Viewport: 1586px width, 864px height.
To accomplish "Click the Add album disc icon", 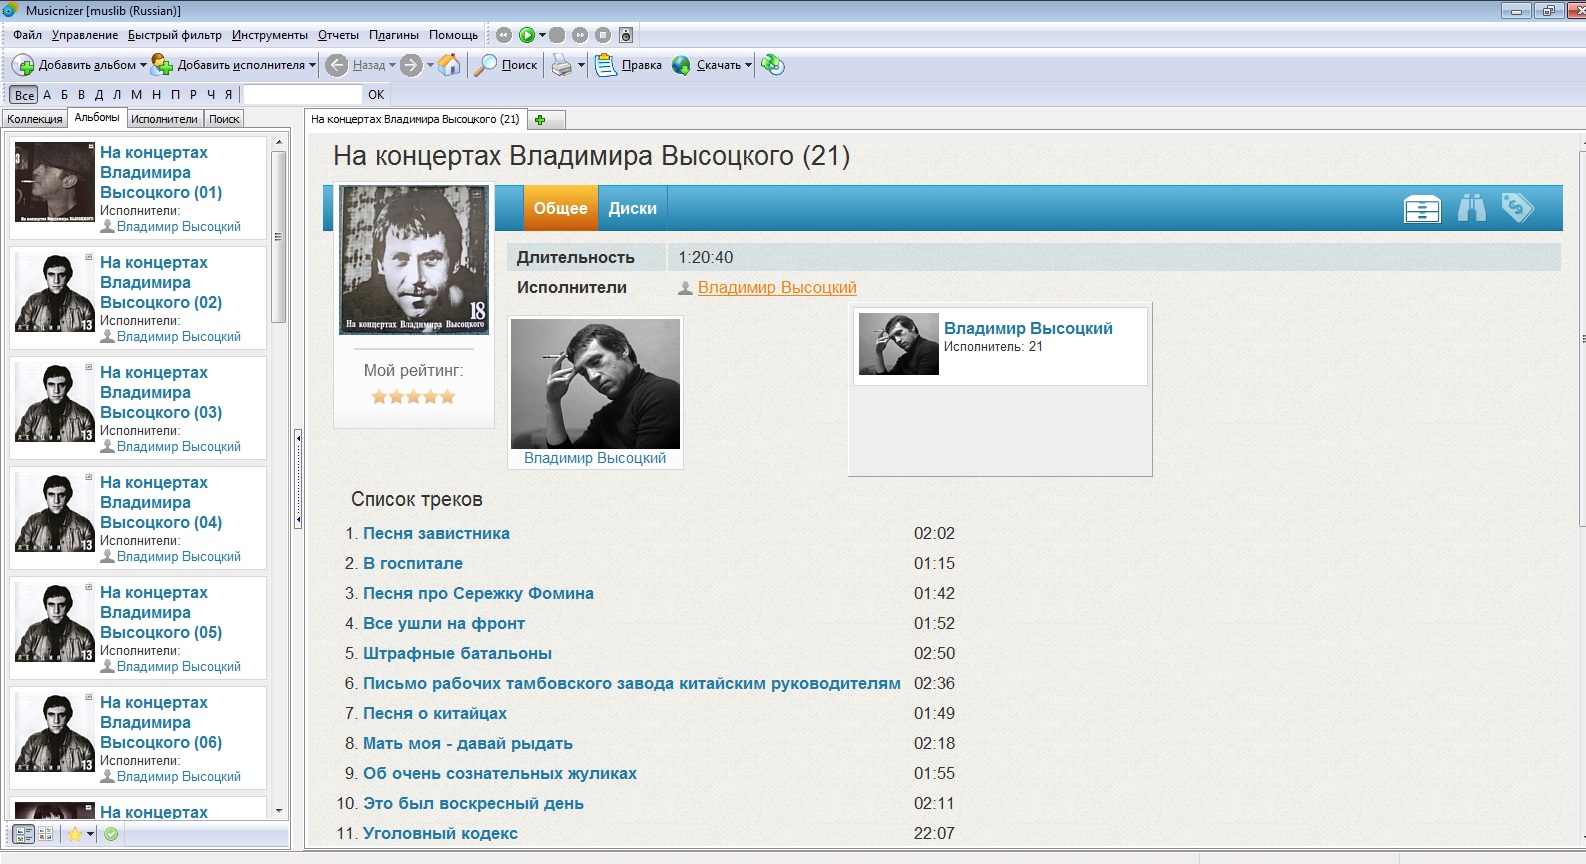I will pyautogui.click(x=23, y=66).
